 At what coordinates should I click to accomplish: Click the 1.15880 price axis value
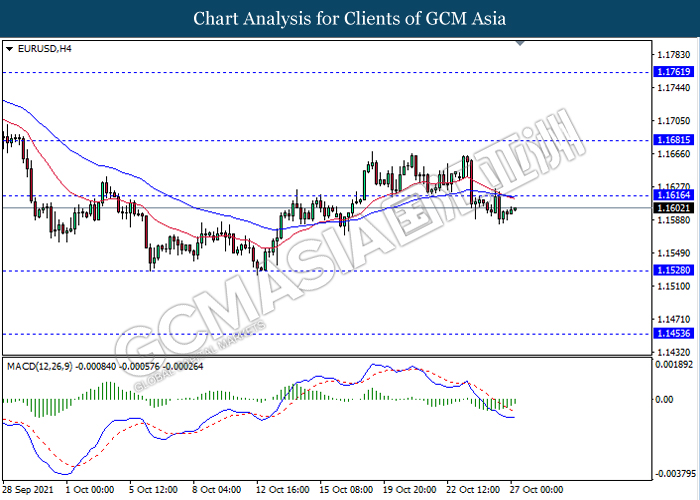coord(674,220)
